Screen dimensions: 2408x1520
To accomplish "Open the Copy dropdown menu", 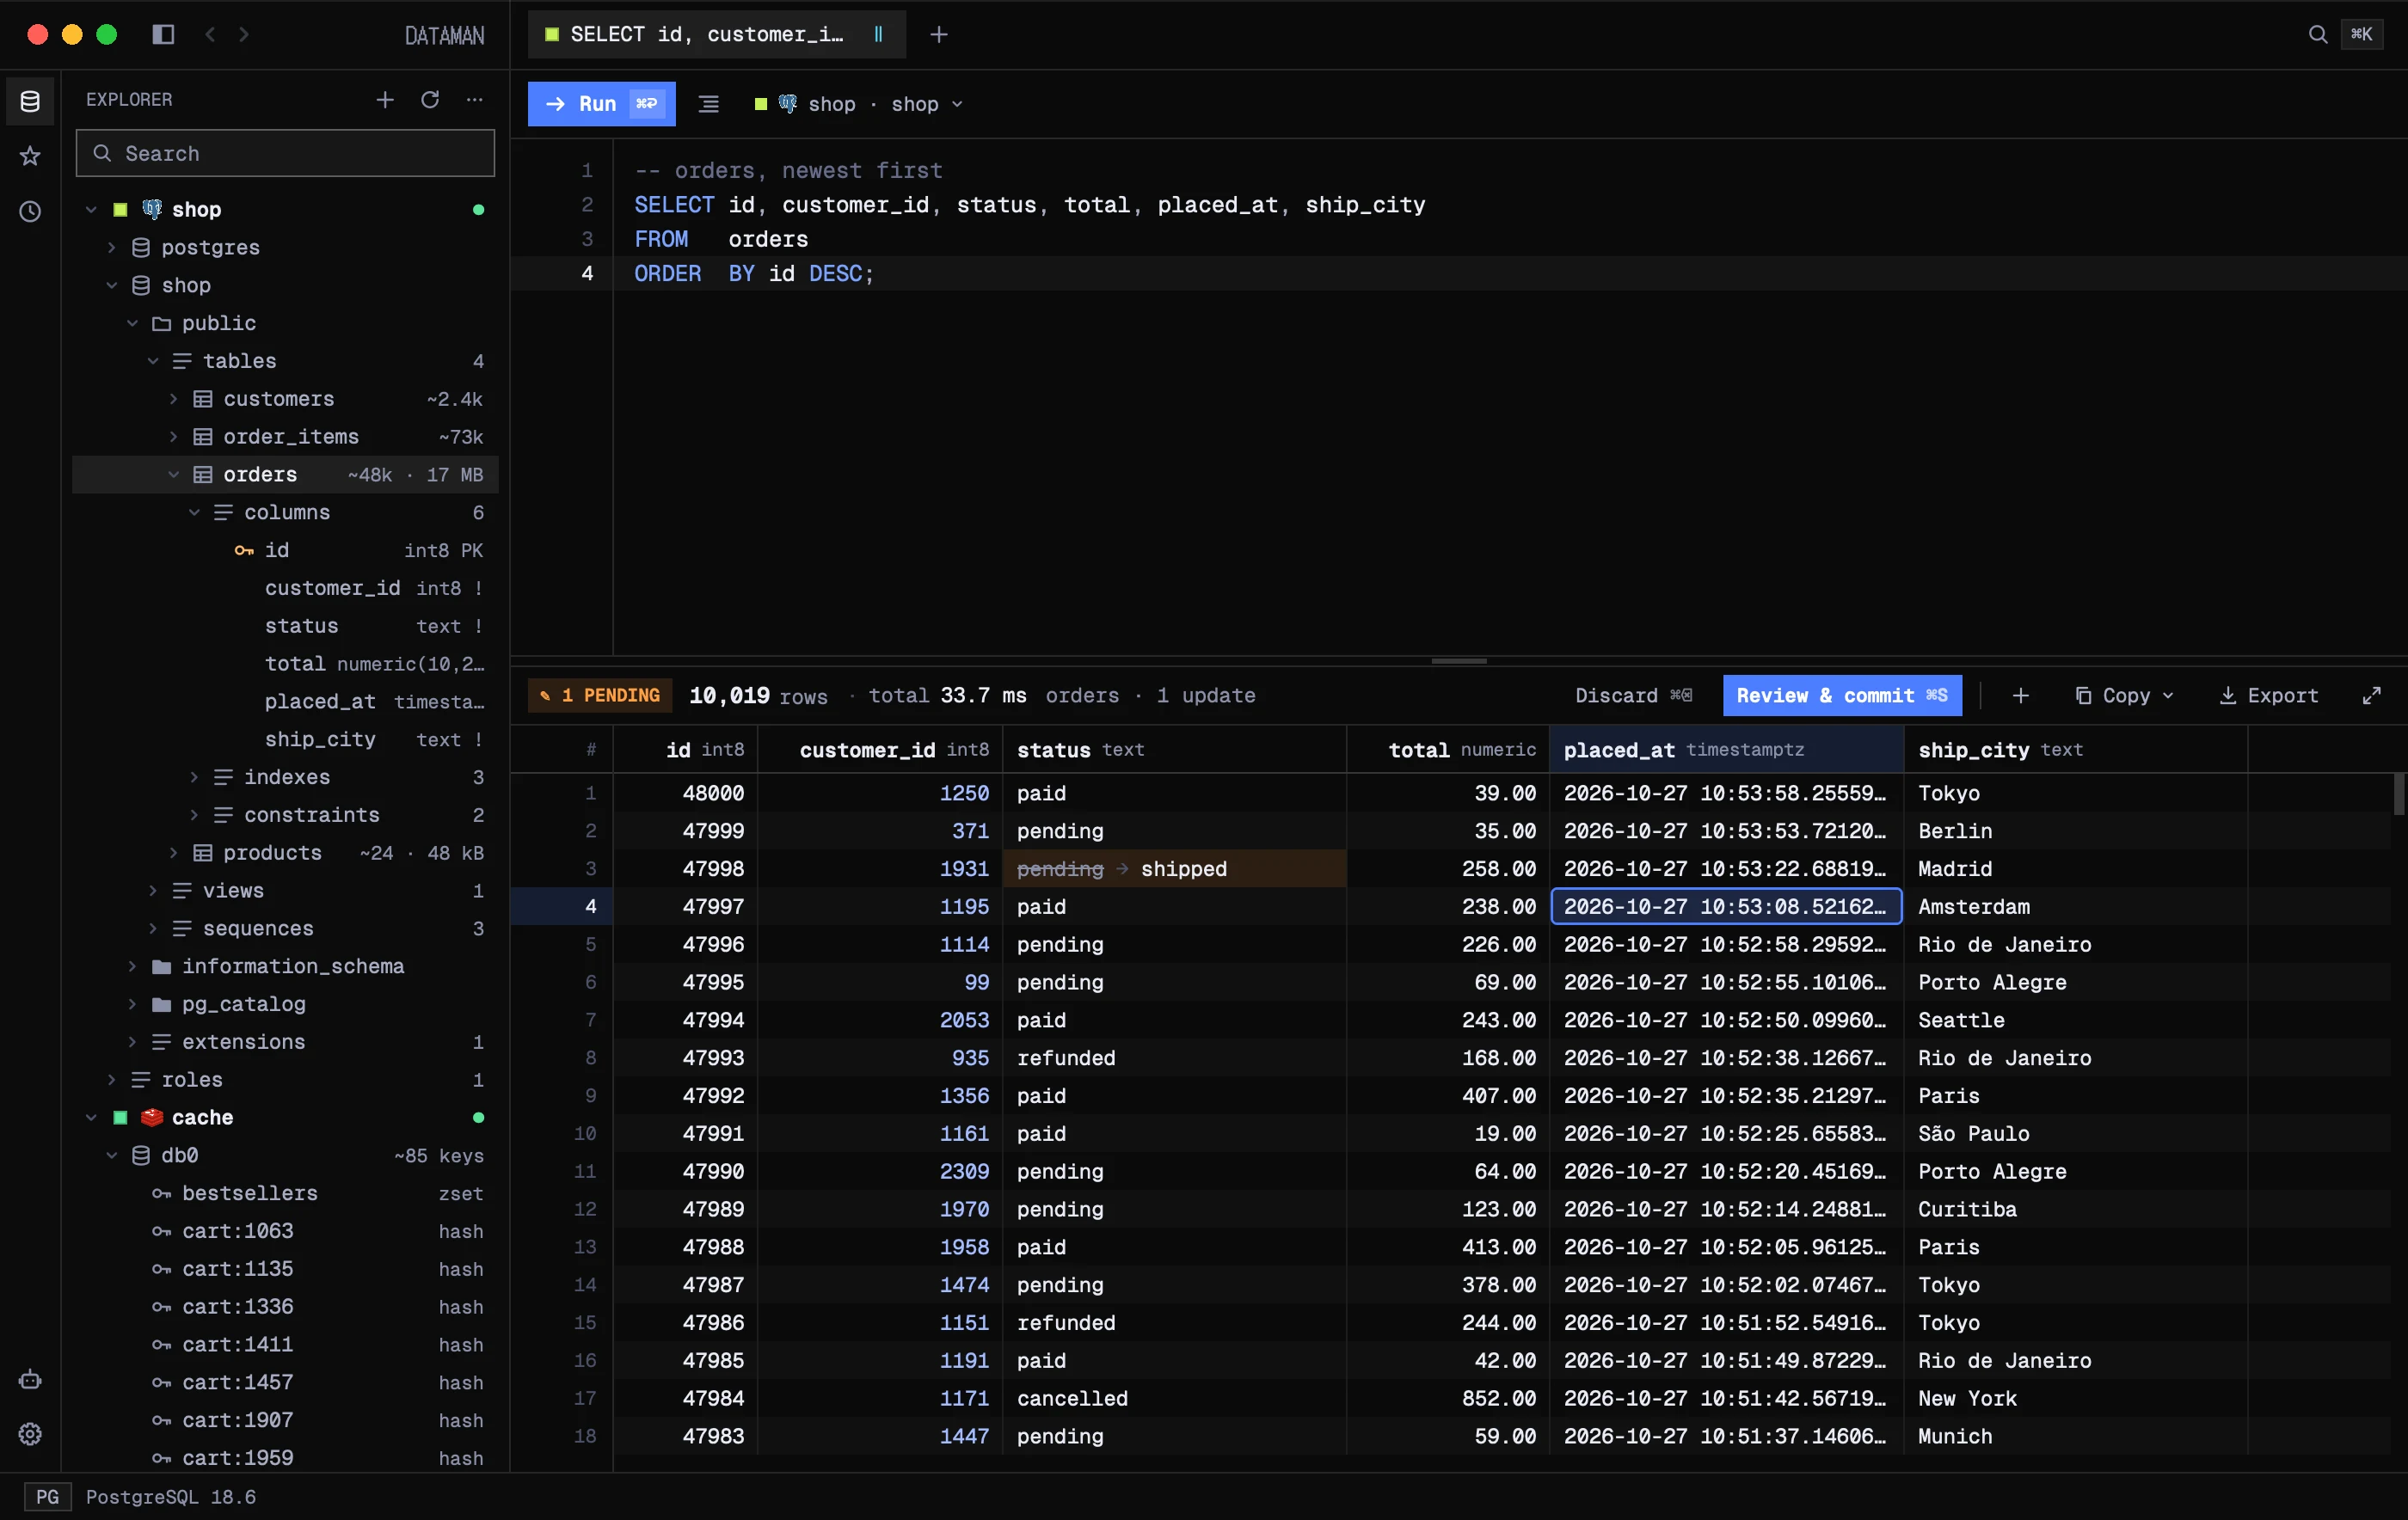I will 2124,695.
